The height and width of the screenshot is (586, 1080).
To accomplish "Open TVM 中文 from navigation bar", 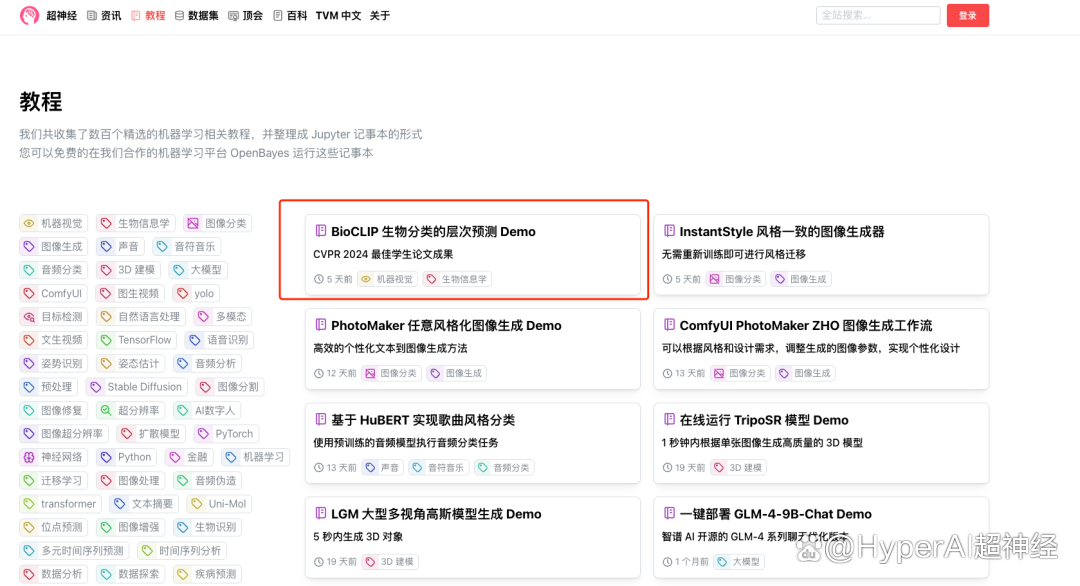I will [338, 16].
